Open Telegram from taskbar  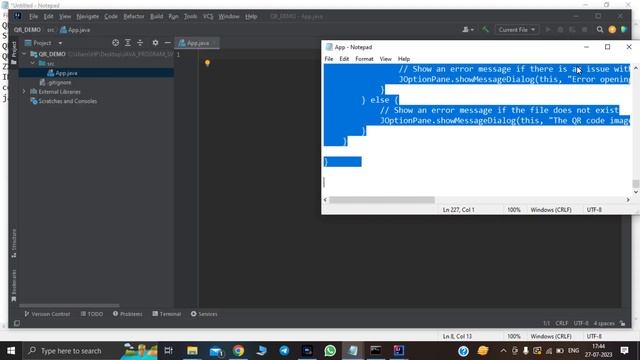point(284,351)
